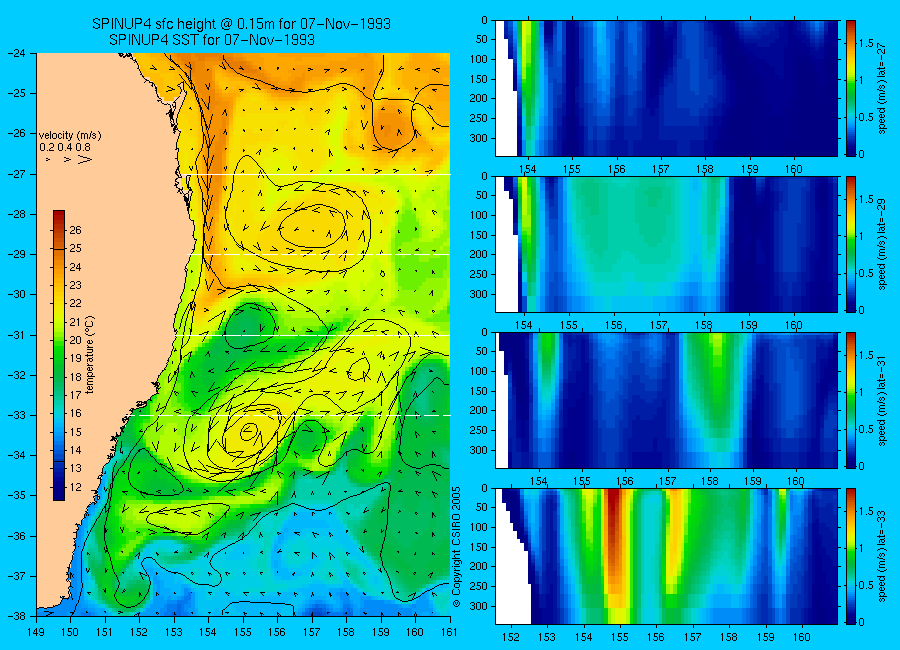The image size is (900, 650).
Task: Click the lat=-29 speed section panel
Action: (666, 244)
